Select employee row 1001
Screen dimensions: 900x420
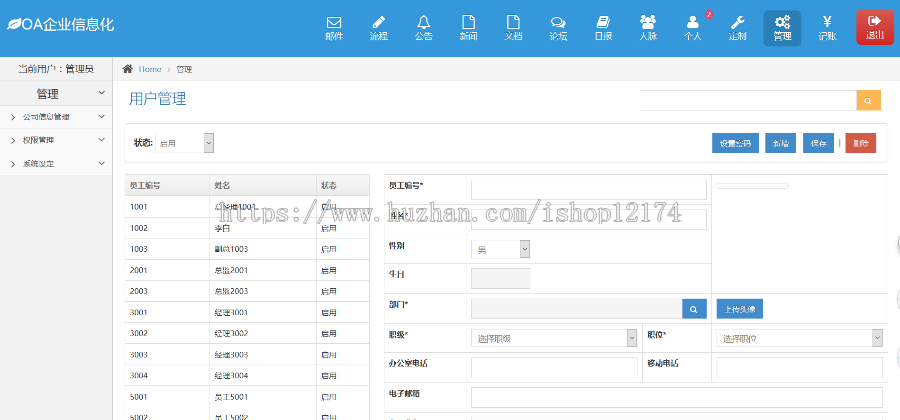coord(247,207)
